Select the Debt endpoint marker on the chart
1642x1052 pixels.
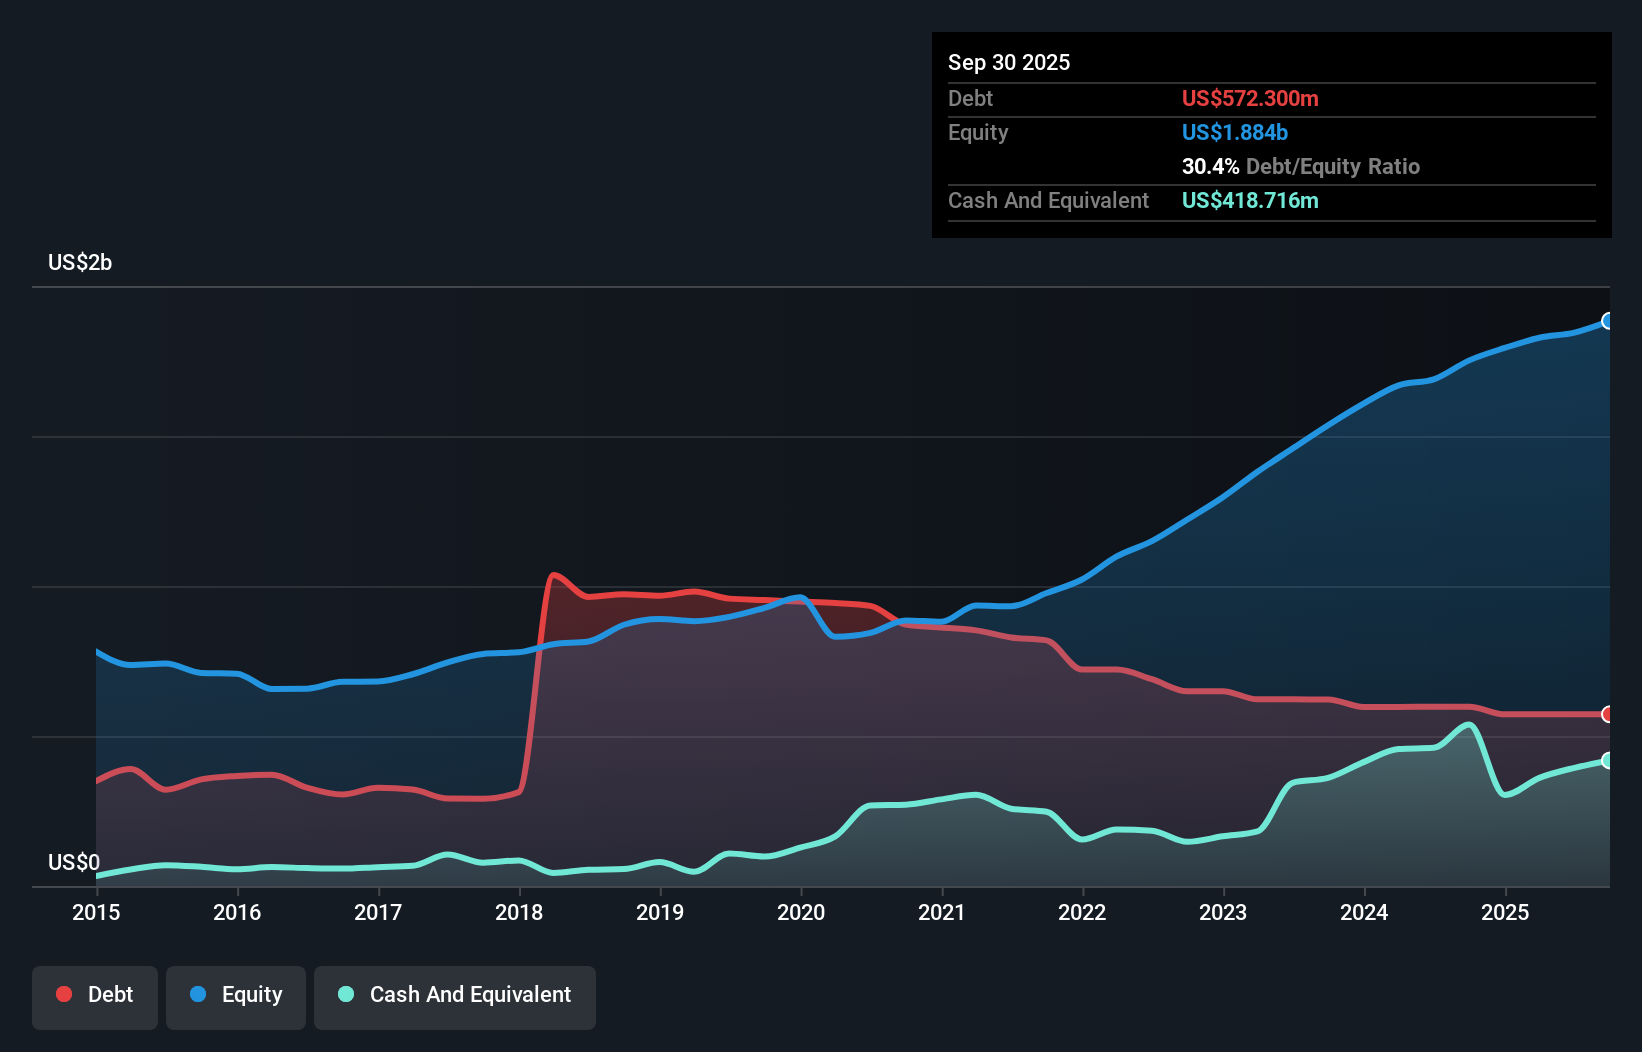coord(1607,714)
